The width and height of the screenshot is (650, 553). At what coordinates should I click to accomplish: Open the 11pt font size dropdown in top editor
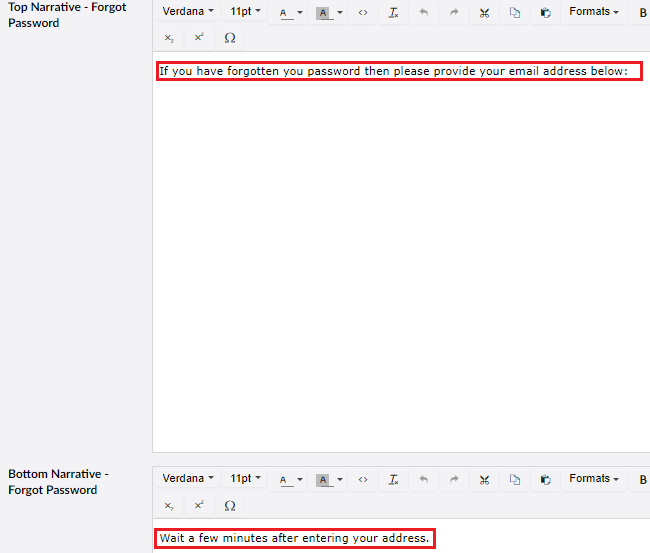[245, 12]
